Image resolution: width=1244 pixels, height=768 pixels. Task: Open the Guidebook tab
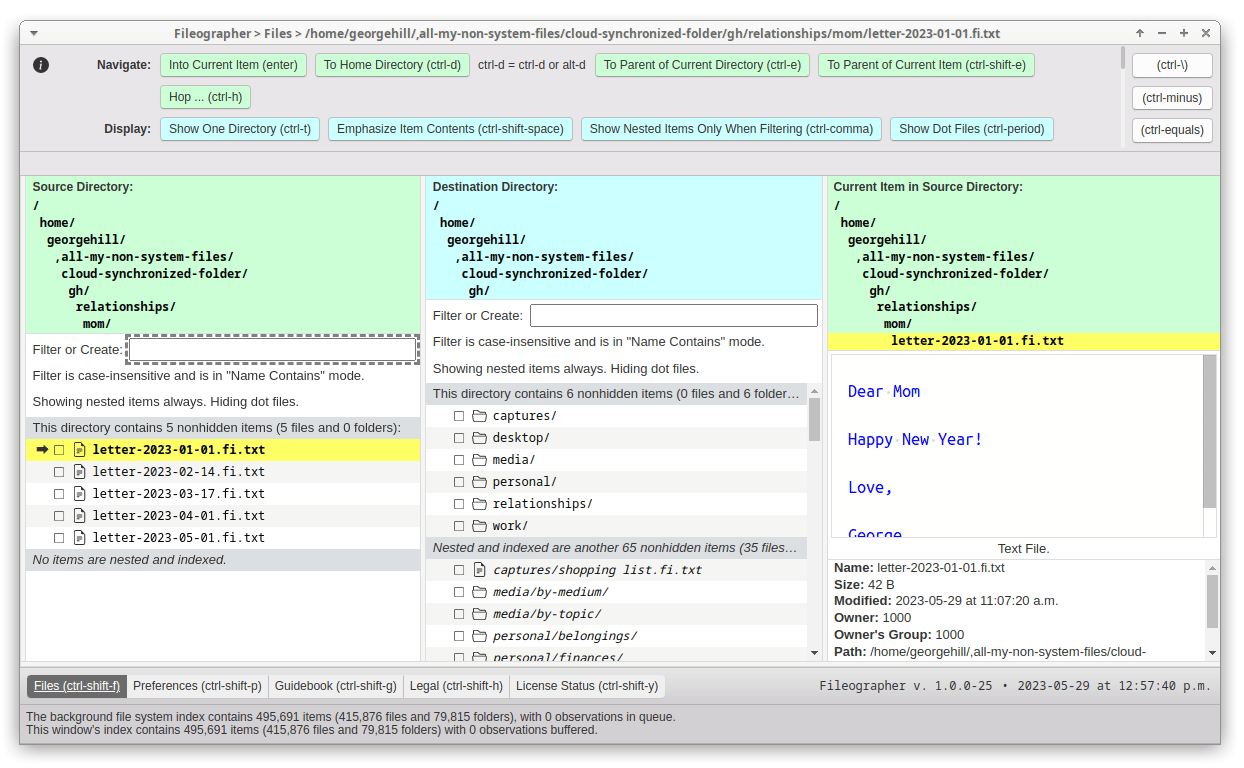click(x=335, y=686)
